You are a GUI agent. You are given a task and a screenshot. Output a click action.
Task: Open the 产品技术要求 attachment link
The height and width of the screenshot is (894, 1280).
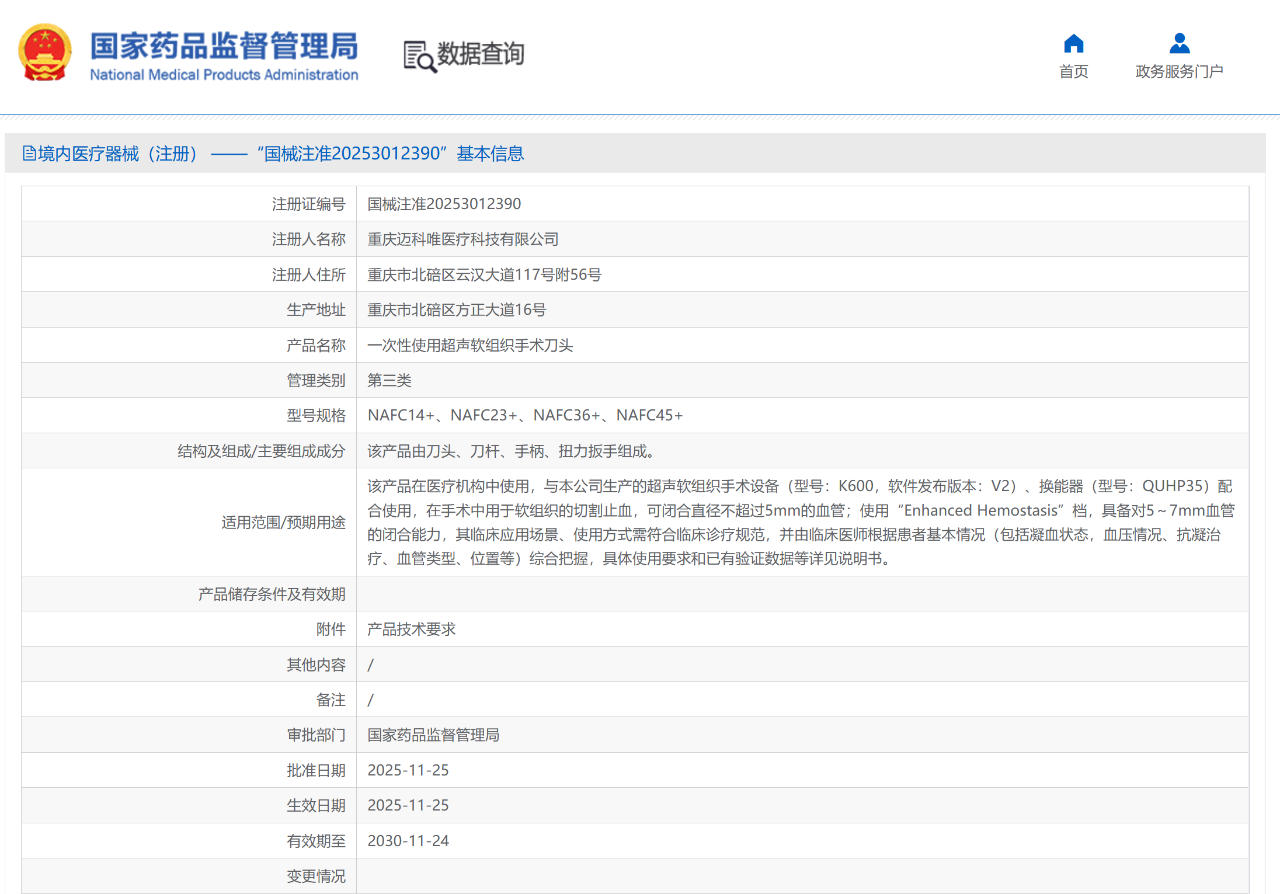[x=411, y=629]
